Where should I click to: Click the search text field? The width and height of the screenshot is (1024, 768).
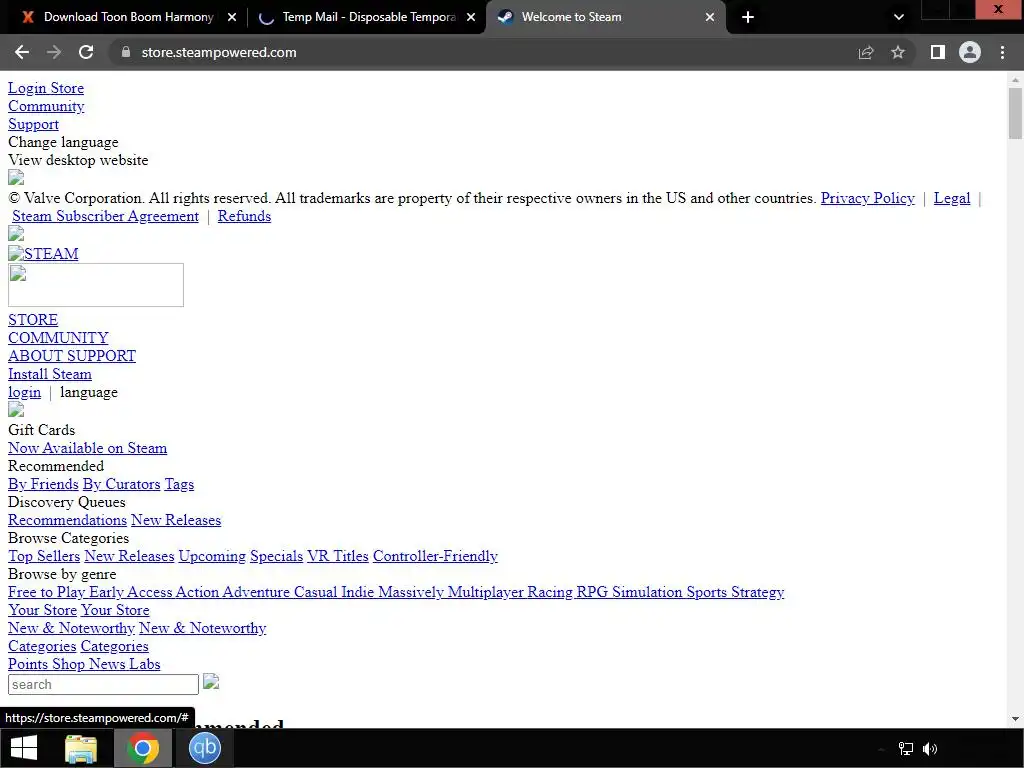click(x=103, y=684)
